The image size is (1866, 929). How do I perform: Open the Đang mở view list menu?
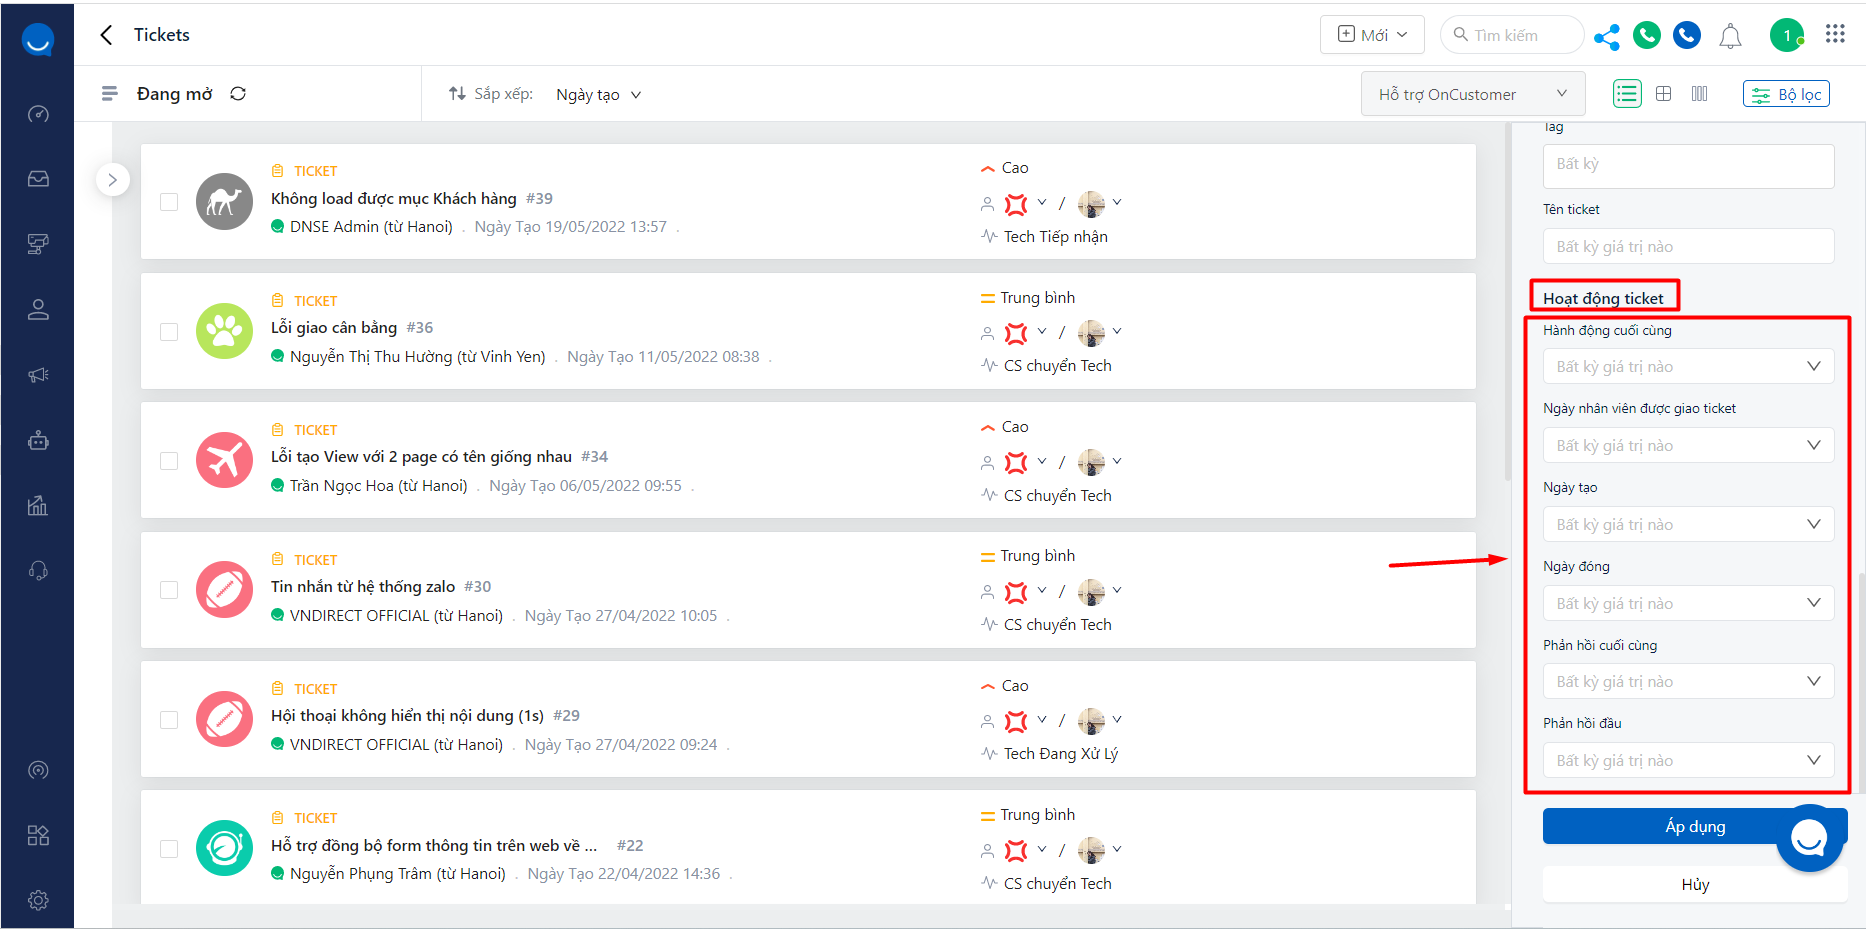[x=110, y=94]
